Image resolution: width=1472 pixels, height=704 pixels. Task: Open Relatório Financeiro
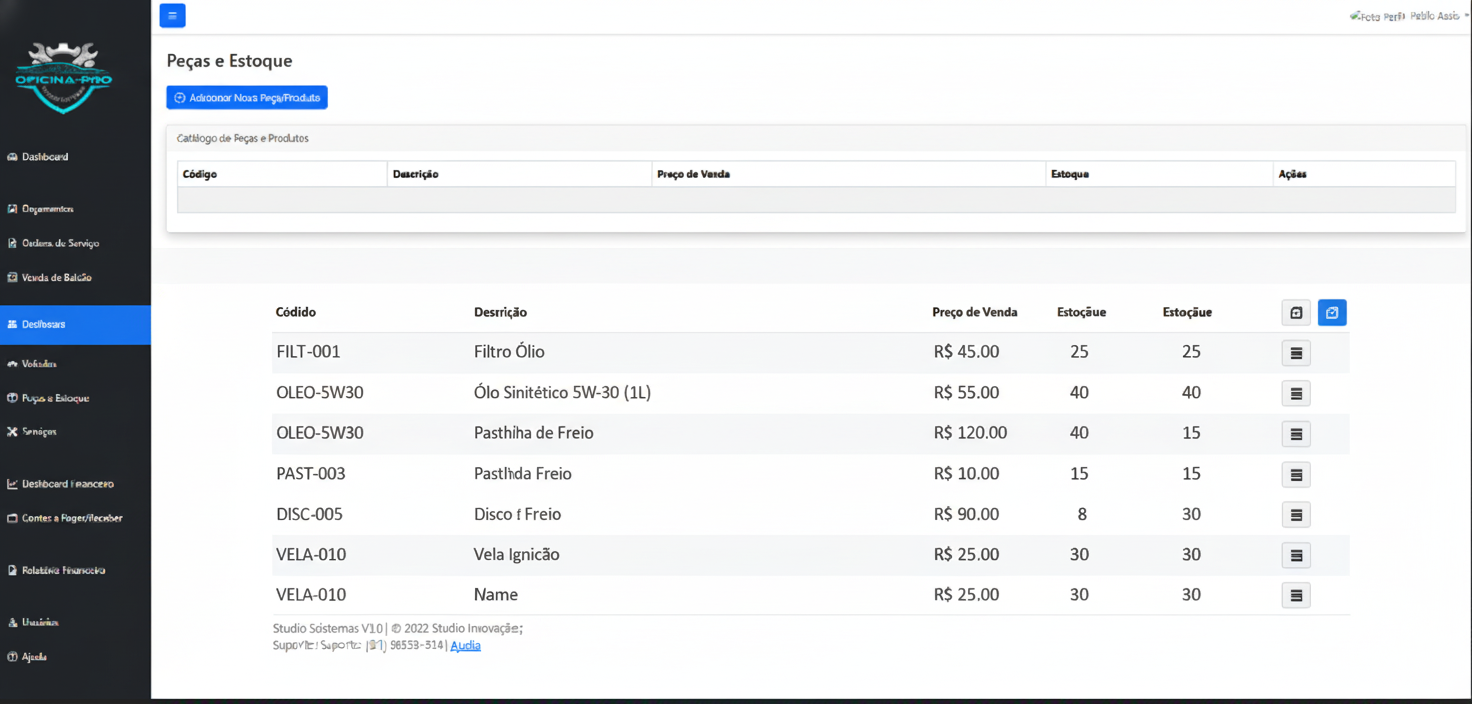point(56,570)
